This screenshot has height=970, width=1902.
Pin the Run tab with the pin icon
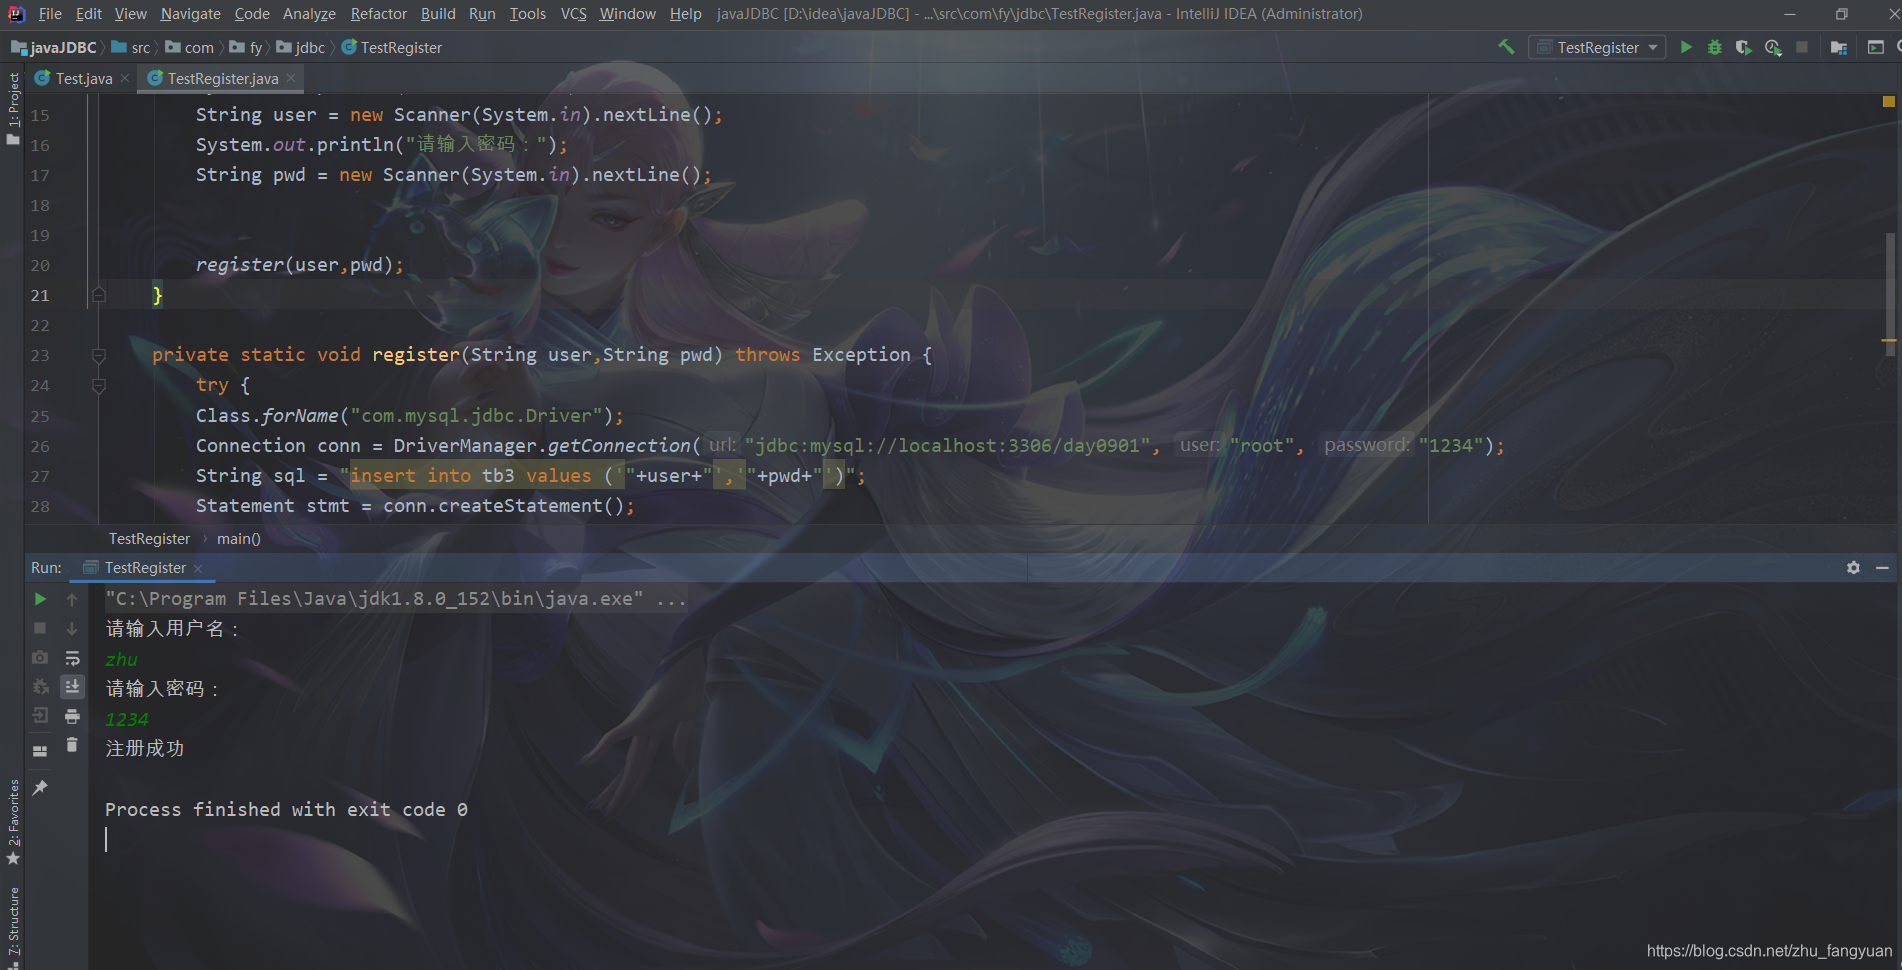(40, 788)
